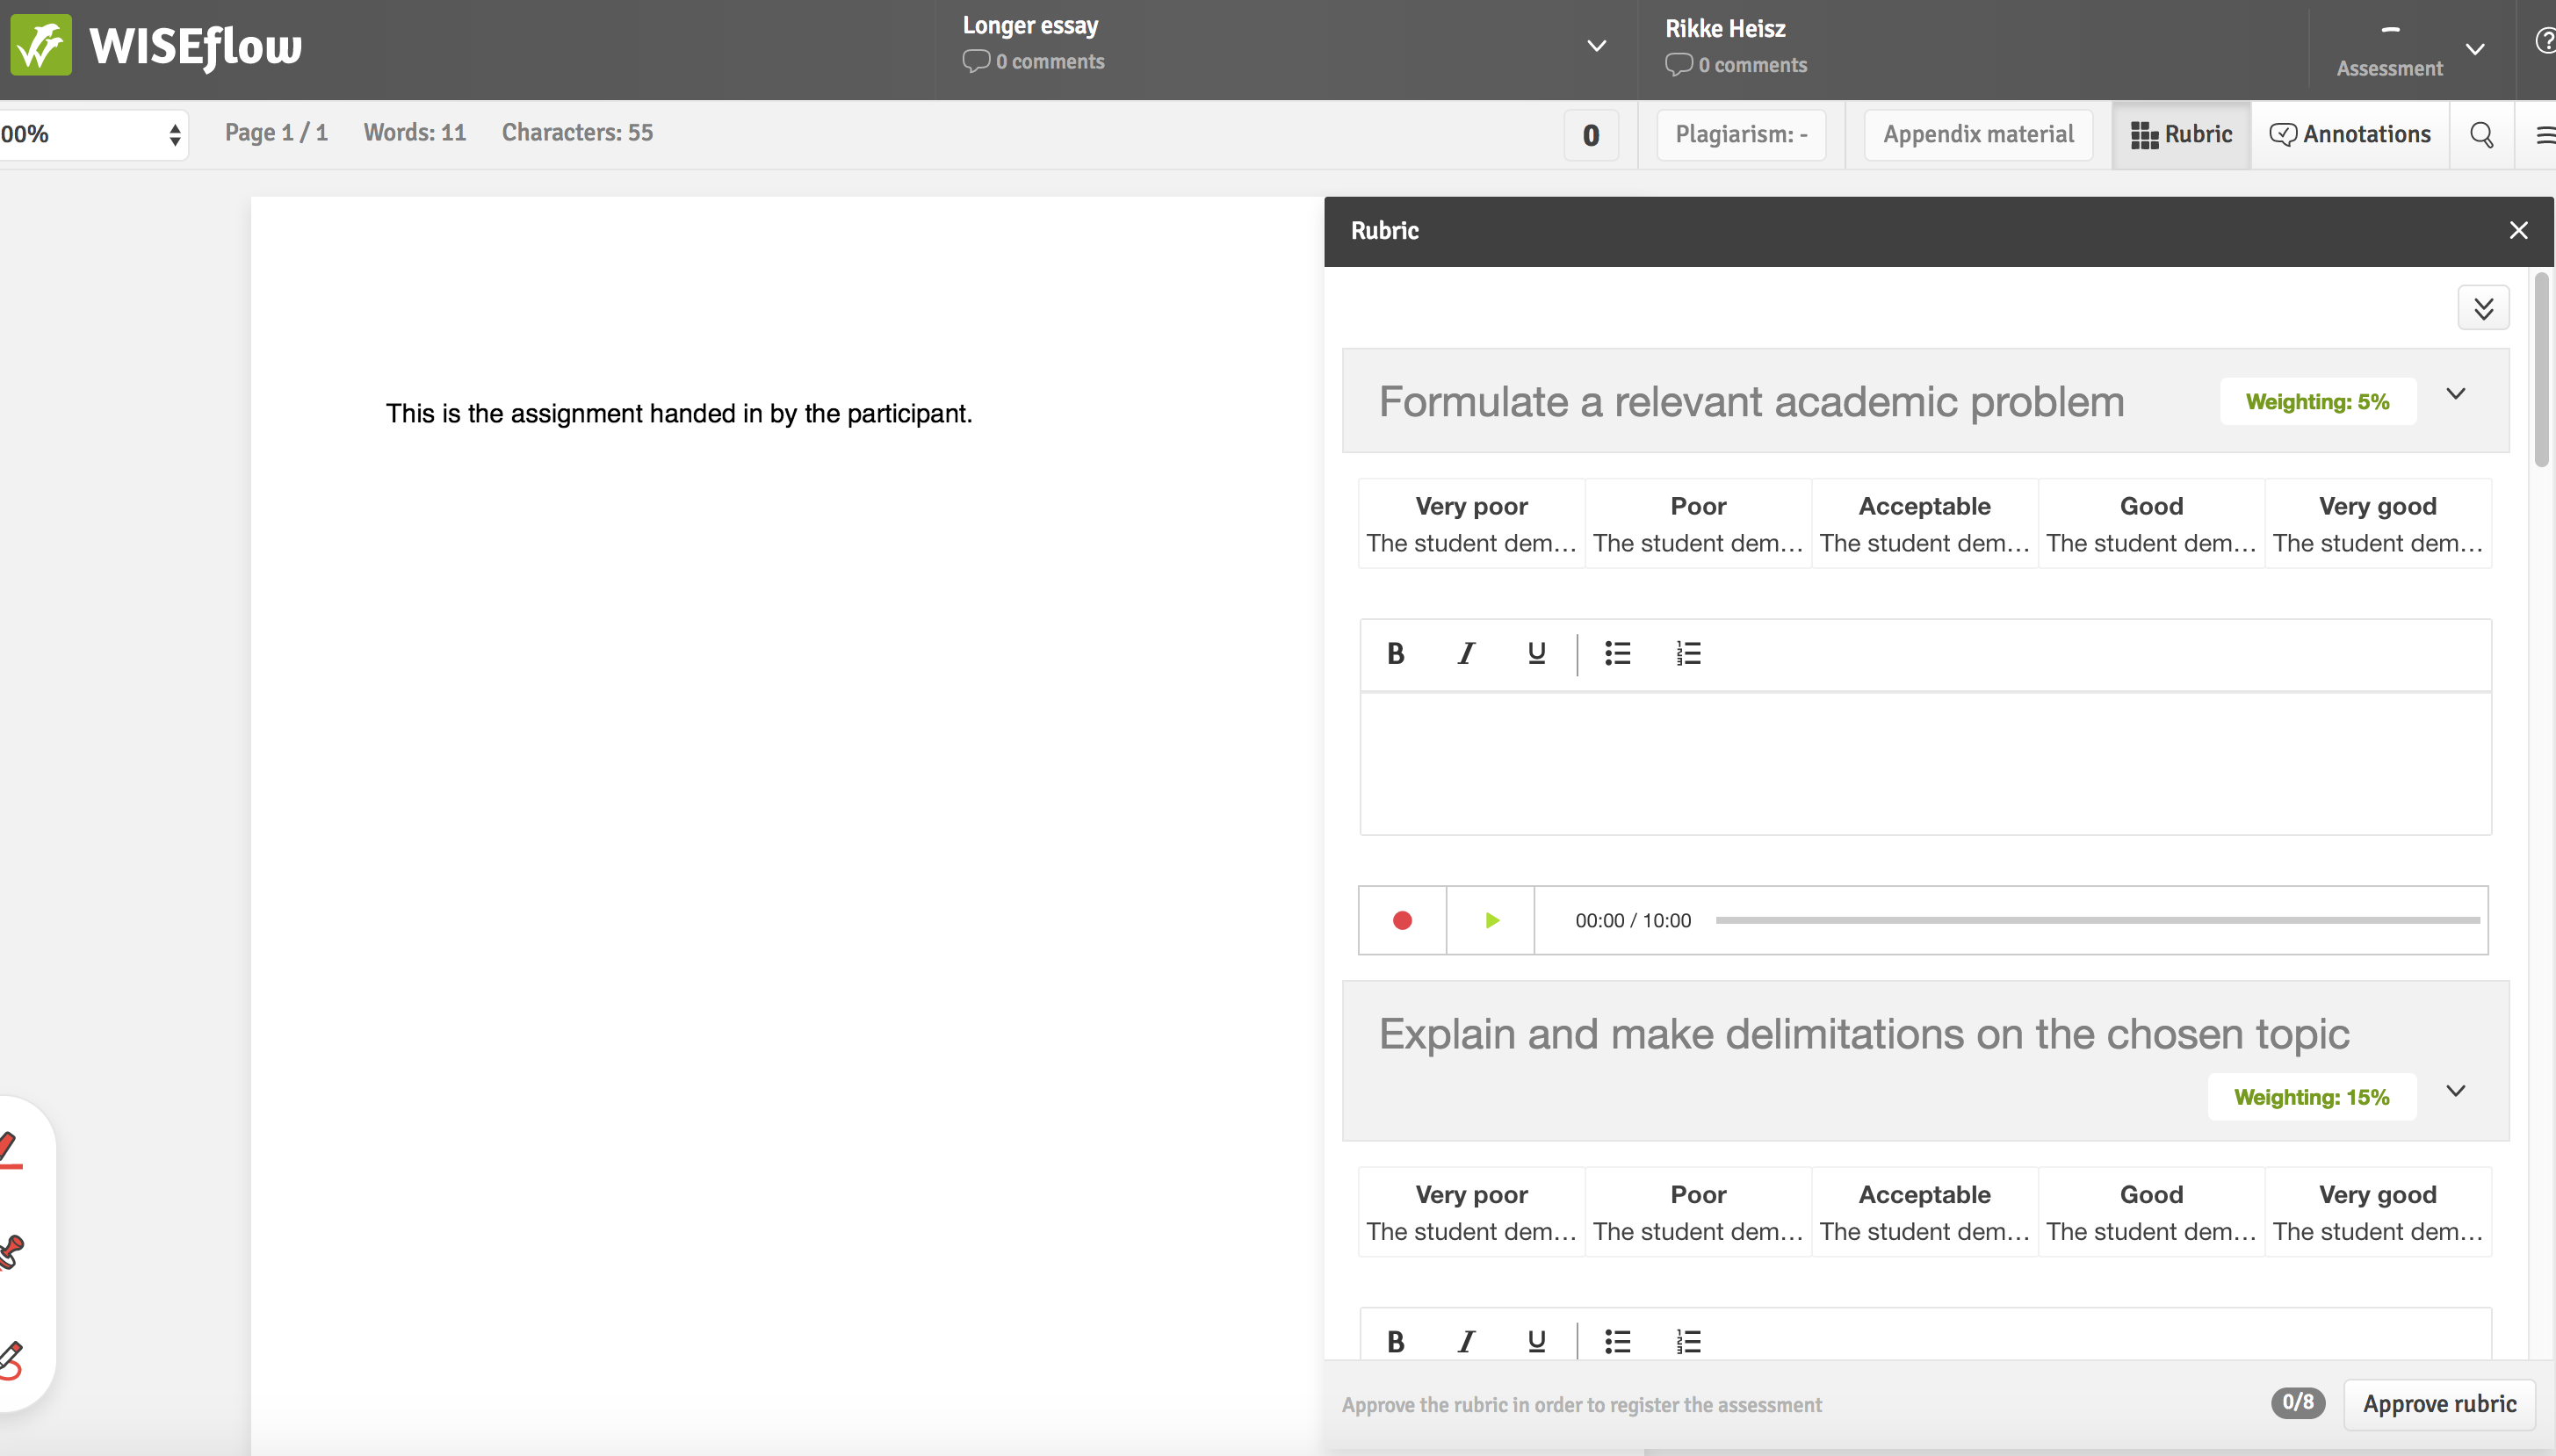Select Very poor for academic problem criterion
The image size is (2556, 1456).
point(1471,524)
